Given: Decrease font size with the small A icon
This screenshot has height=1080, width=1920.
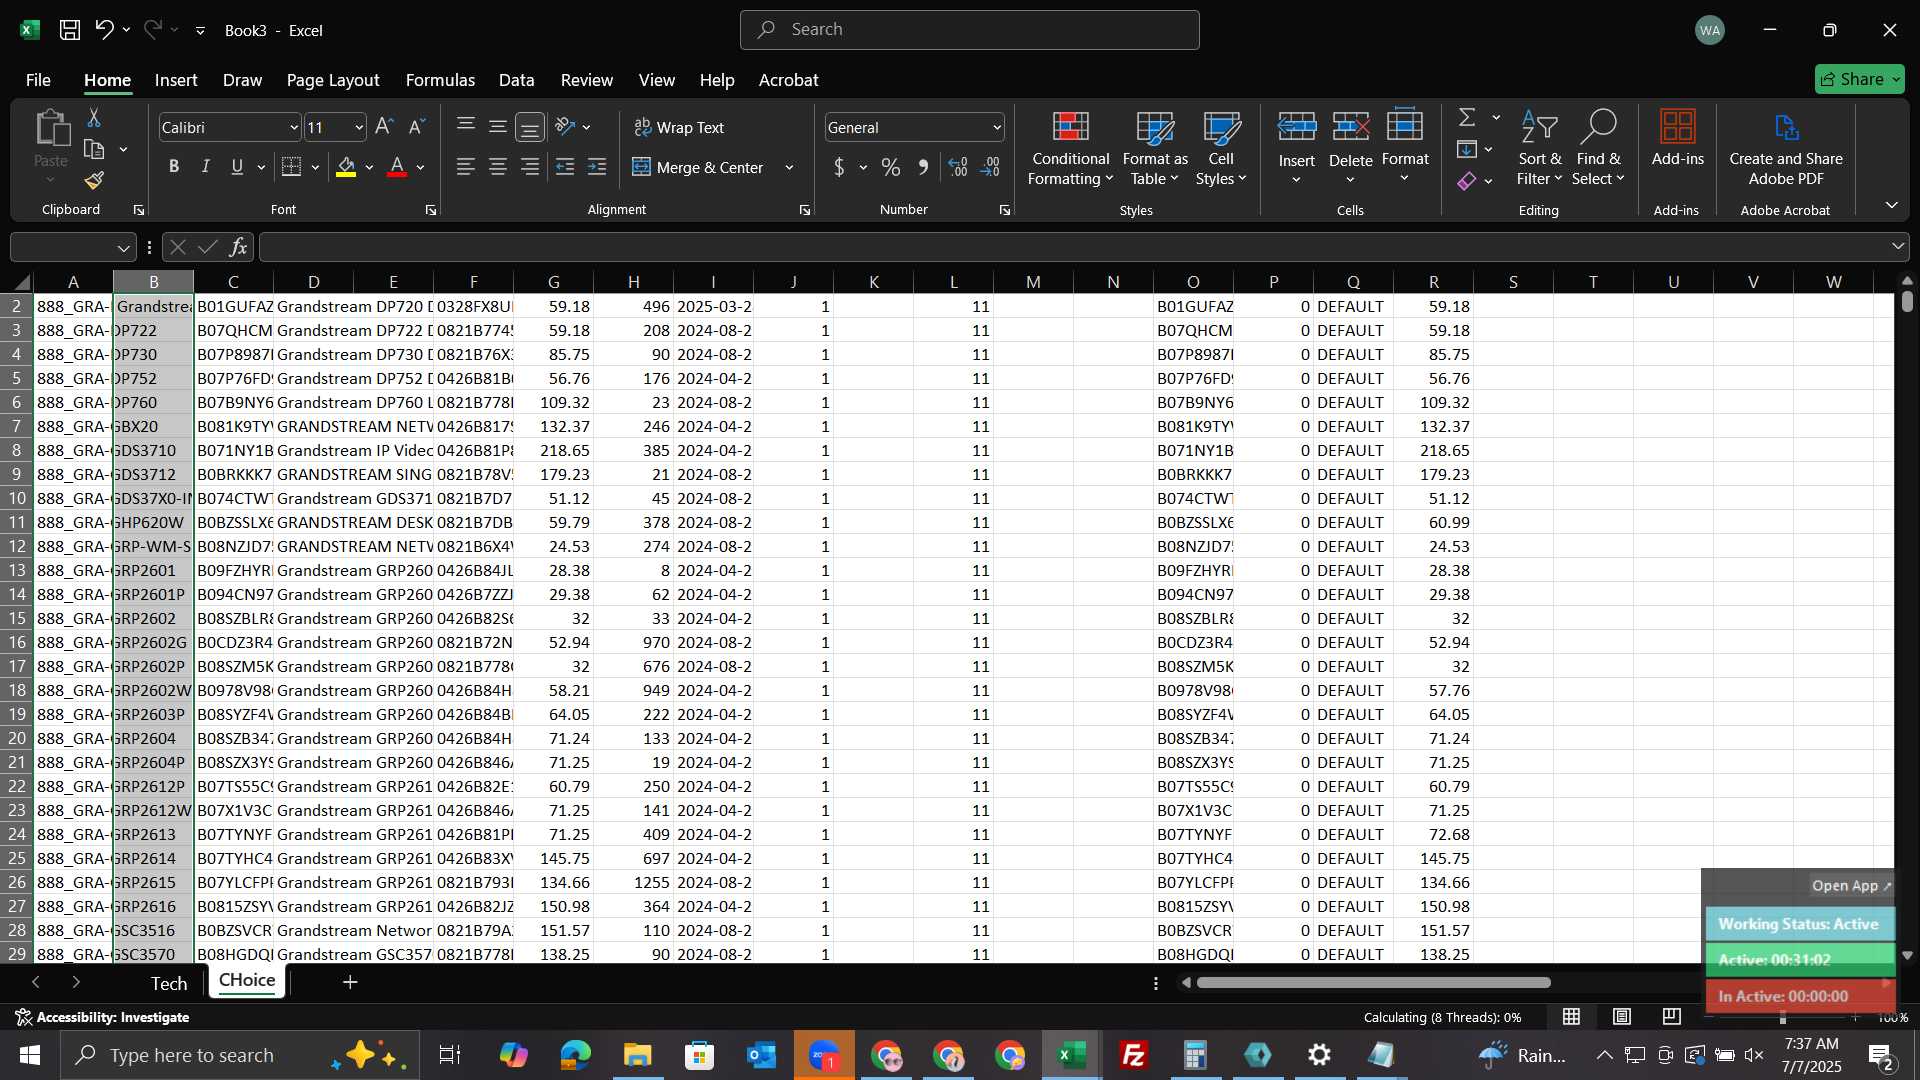Looking at the screenshot, I should [x=417, y=127].
